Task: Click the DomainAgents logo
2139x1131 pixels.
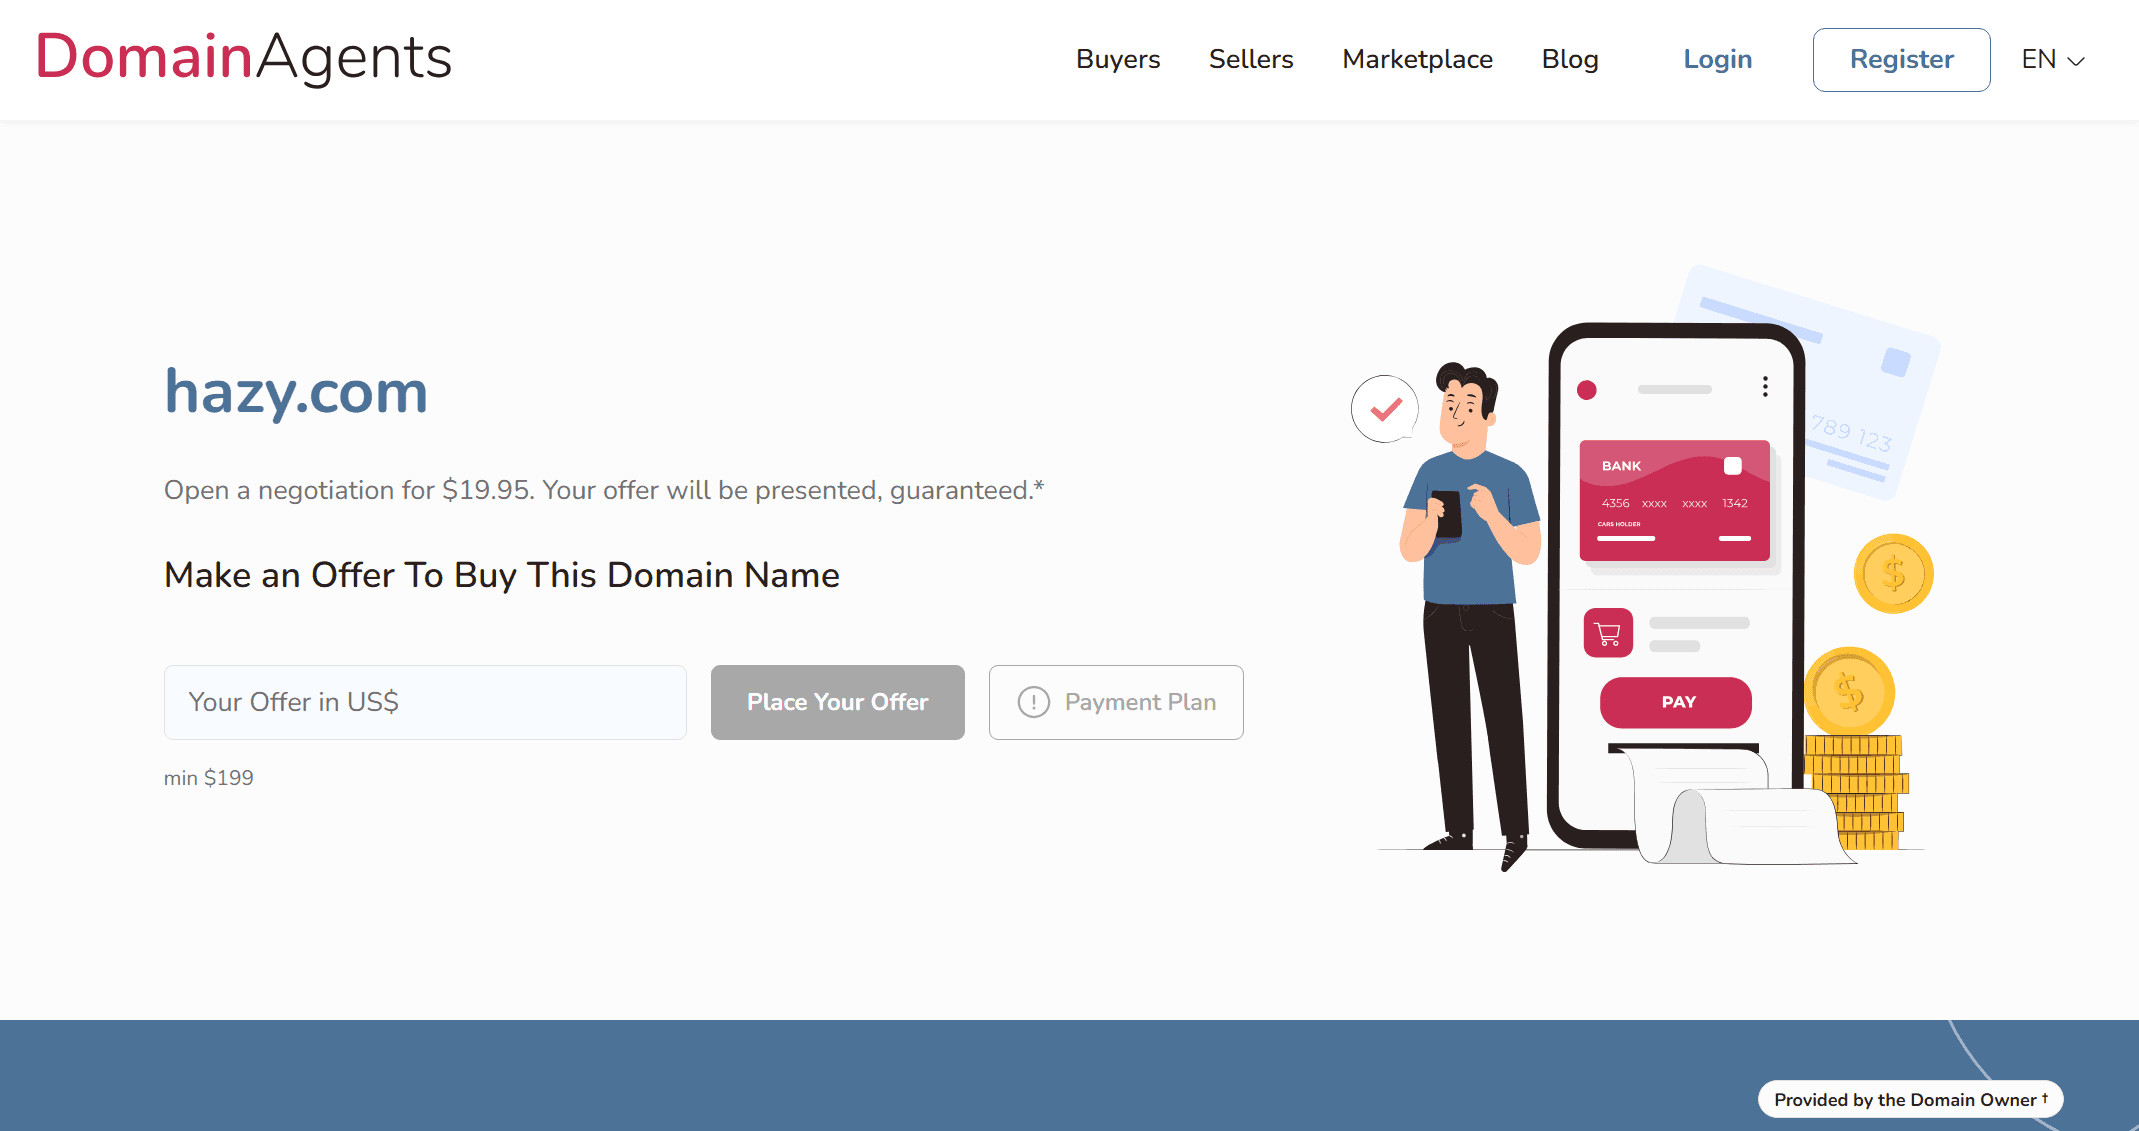Action: [x=244, y=57]
